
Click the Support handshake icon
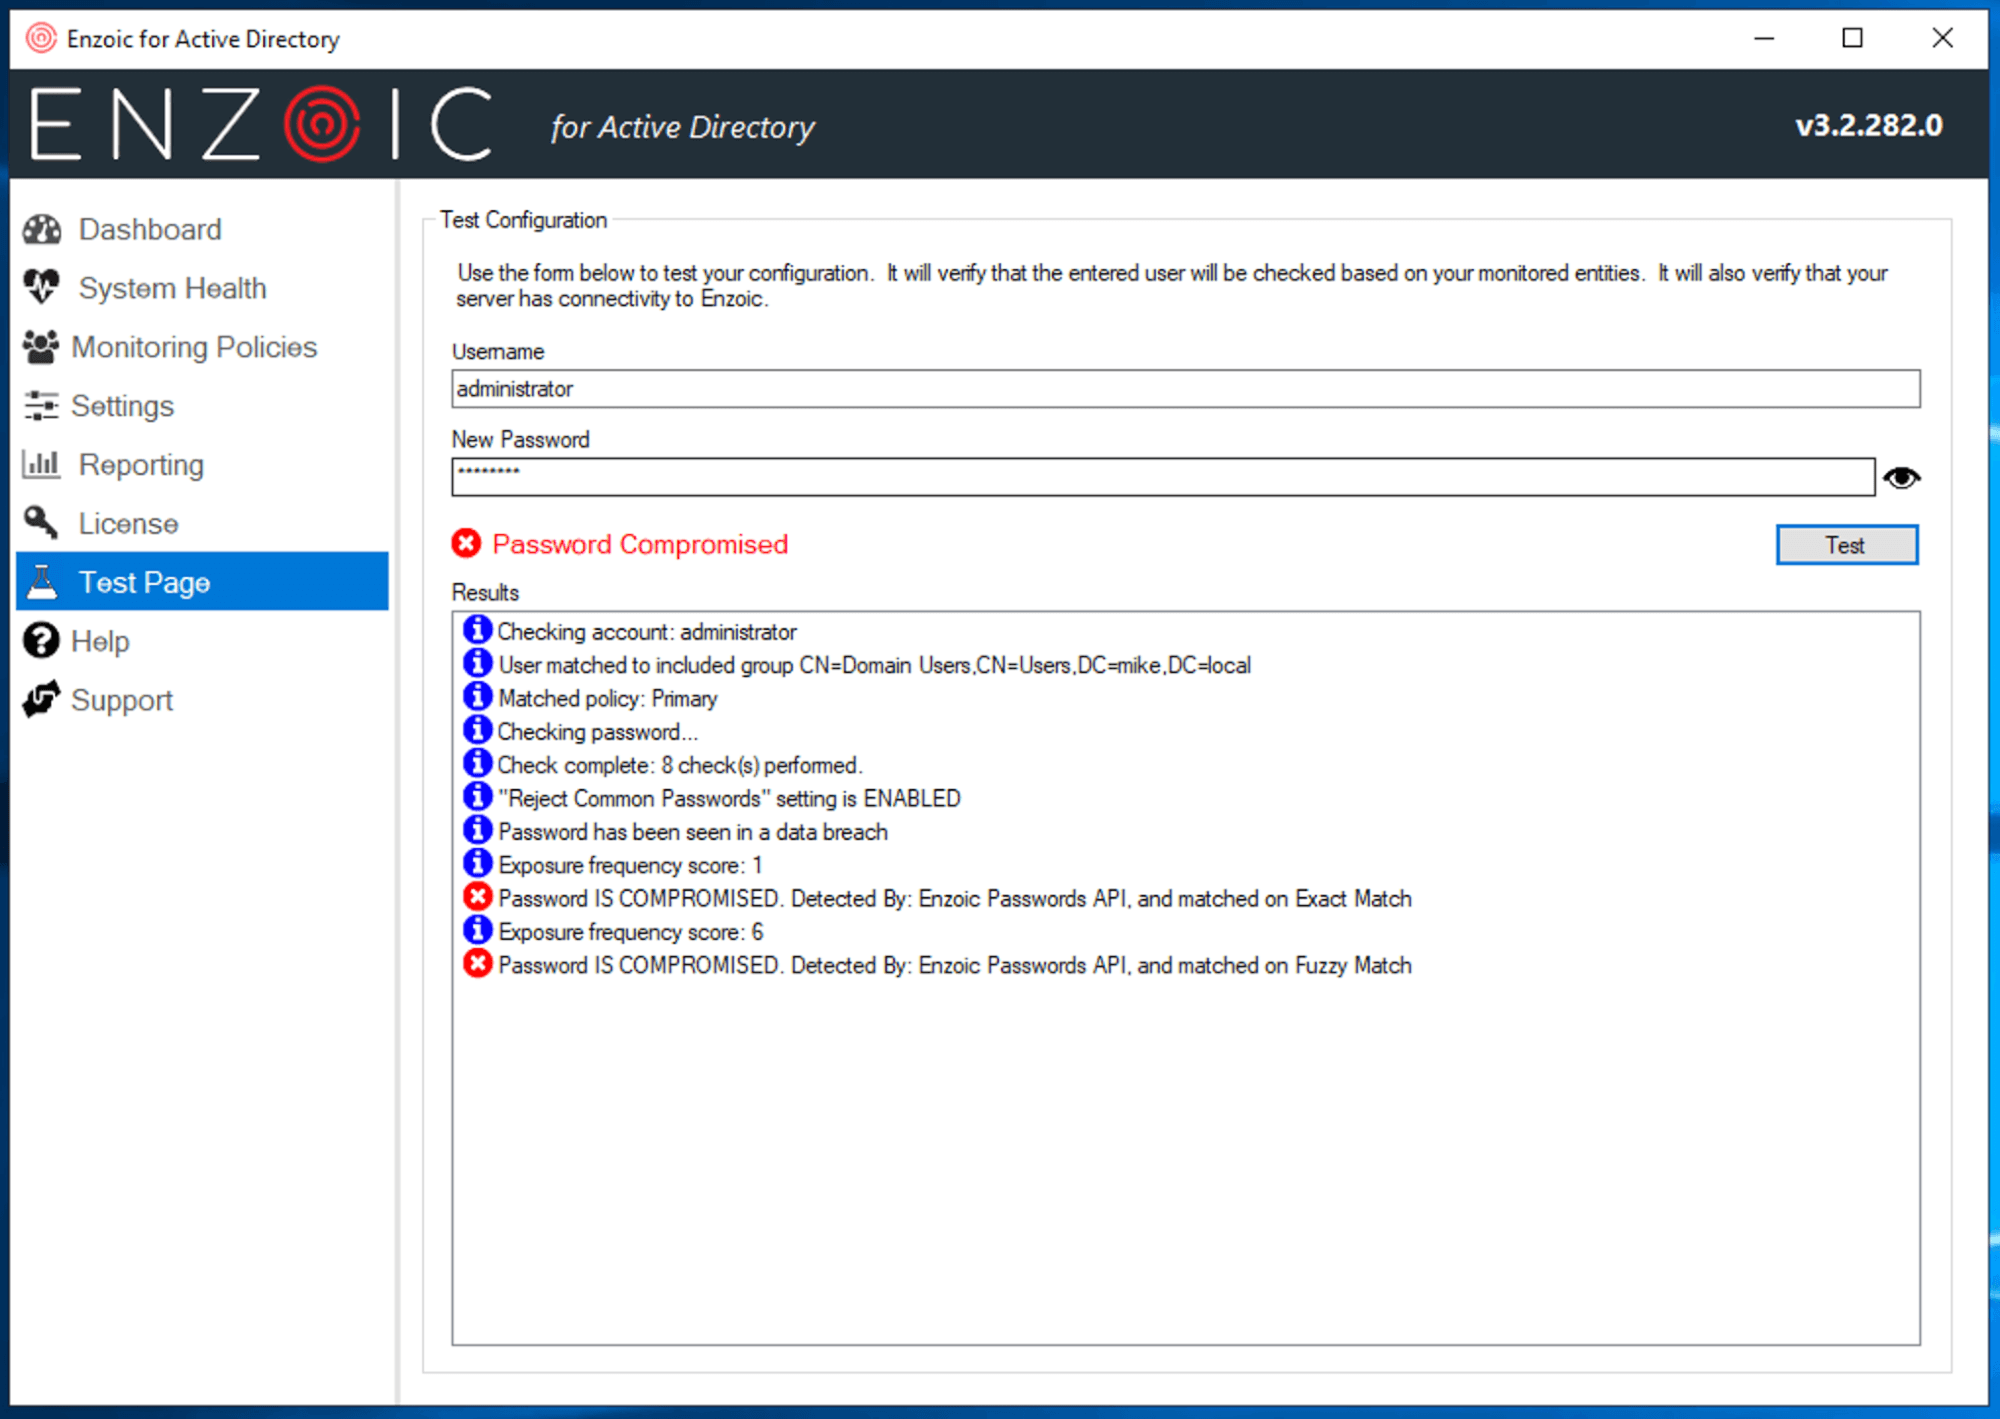pos(41,699)
